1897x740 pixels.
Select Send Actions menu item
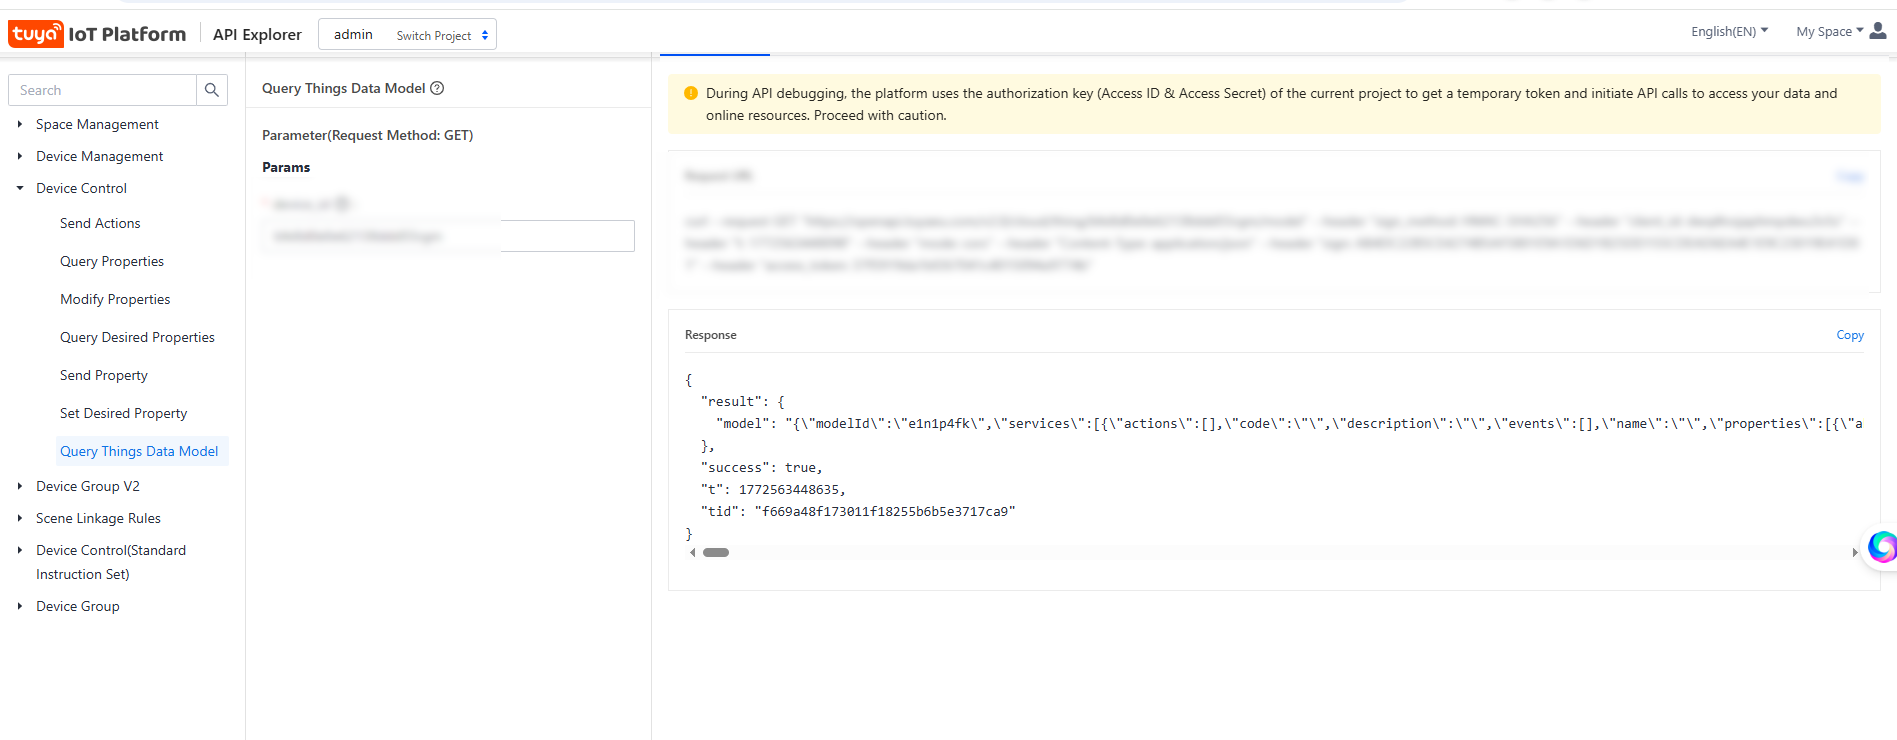(x=100, y=223)
